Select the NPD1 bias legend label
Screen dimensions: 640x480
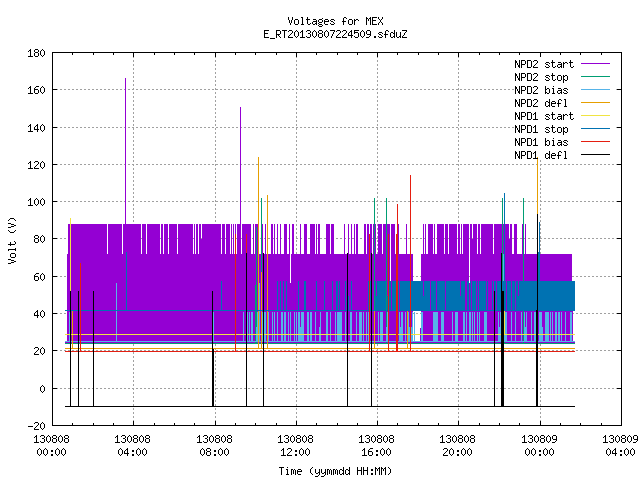pos(541,142)
